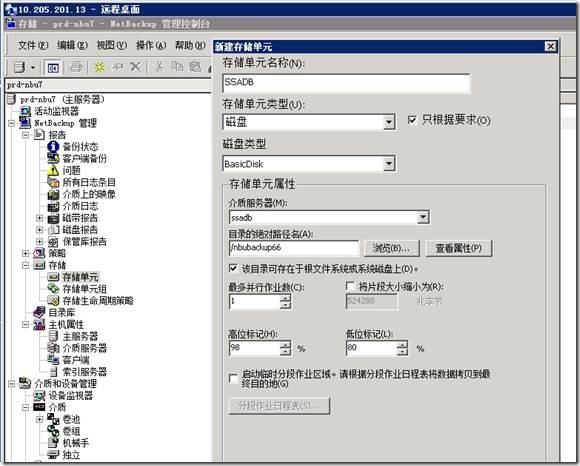The height and width of the screenshot is (466, 580).
Task: Toggle 该目录可存在于根文件系统 checkbox
Action: [x=233, y=268]
